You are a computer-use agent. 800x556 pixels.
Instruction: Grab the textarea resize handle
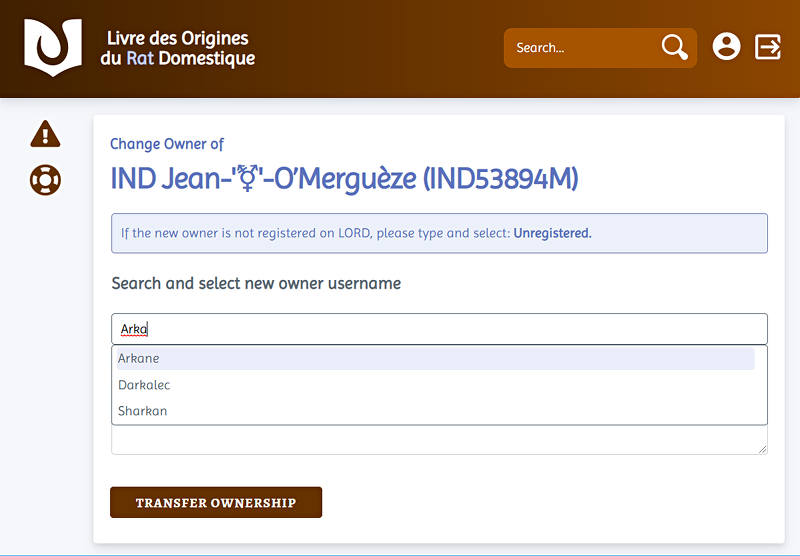(x=763, y=450)
